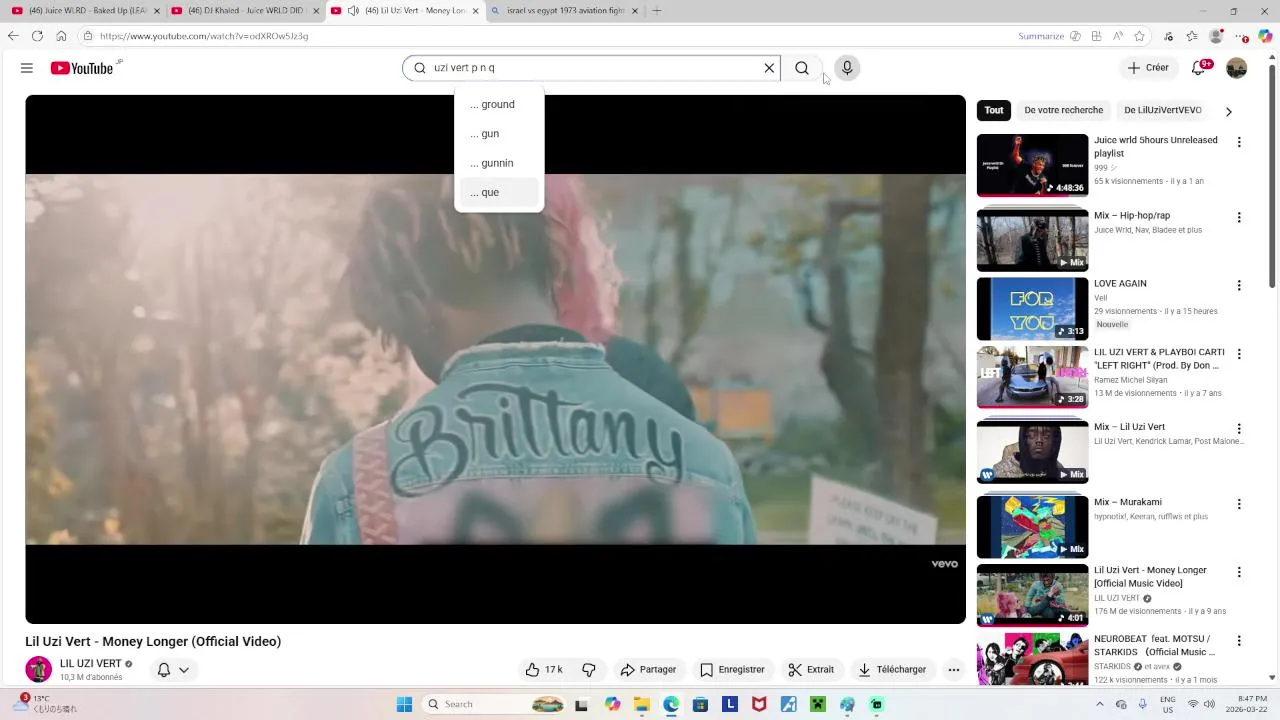Image resolution: width=1280 pixels, height=720 pixels.
Task: Close the Lil Uzi Vert Money Longer tab
Action: point(475,11)
